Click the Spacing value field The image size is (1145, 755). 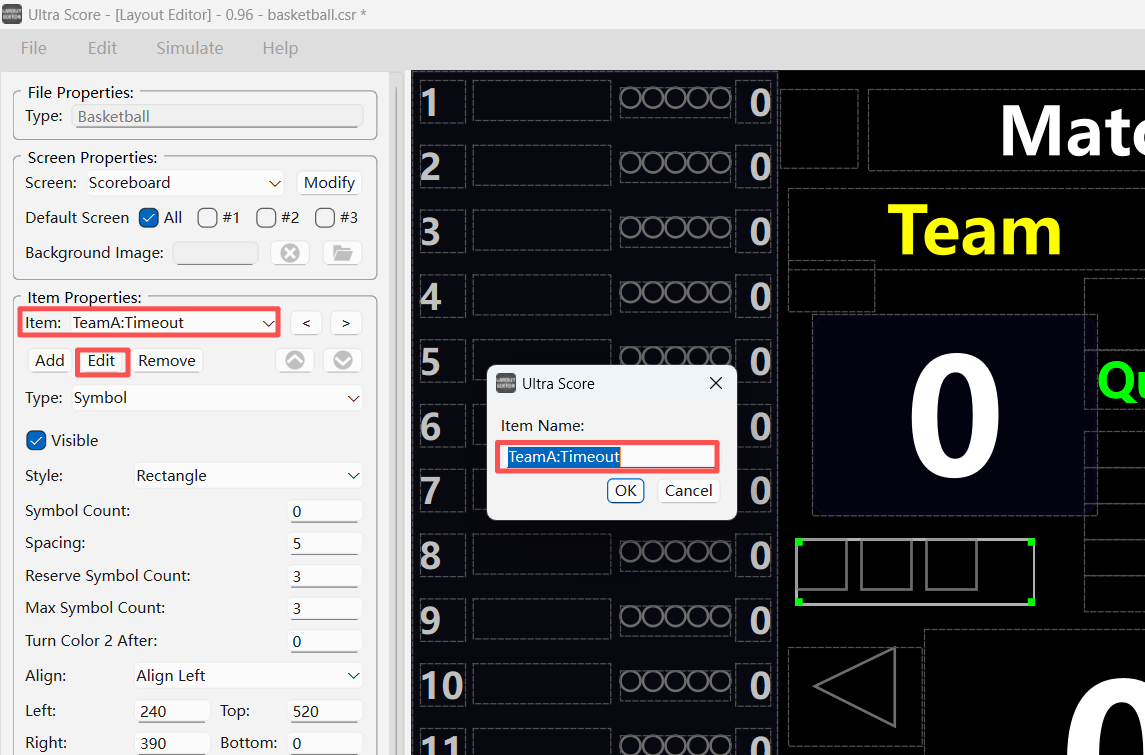[325, 543]
